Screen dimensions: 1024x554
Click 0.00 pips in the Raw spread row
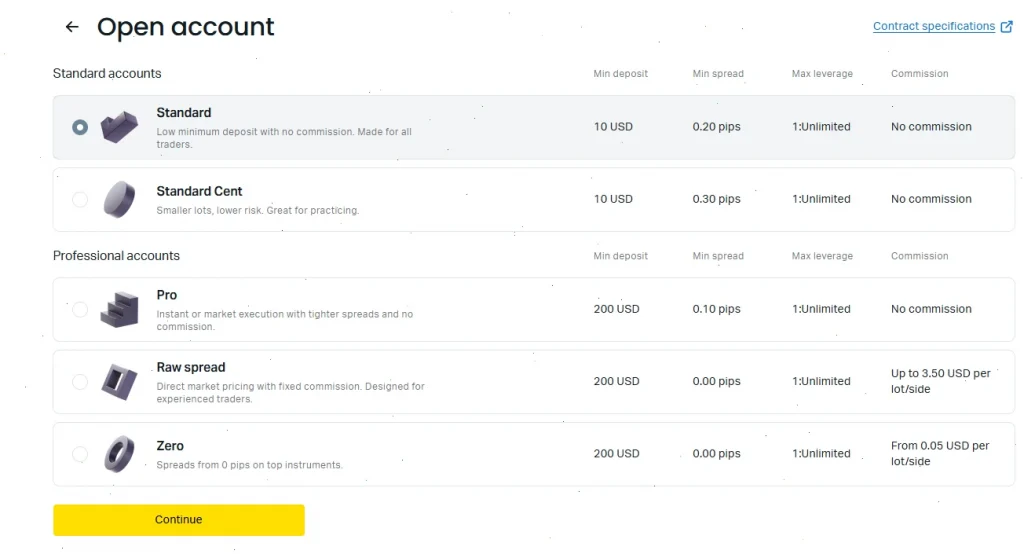click(716, 381)
